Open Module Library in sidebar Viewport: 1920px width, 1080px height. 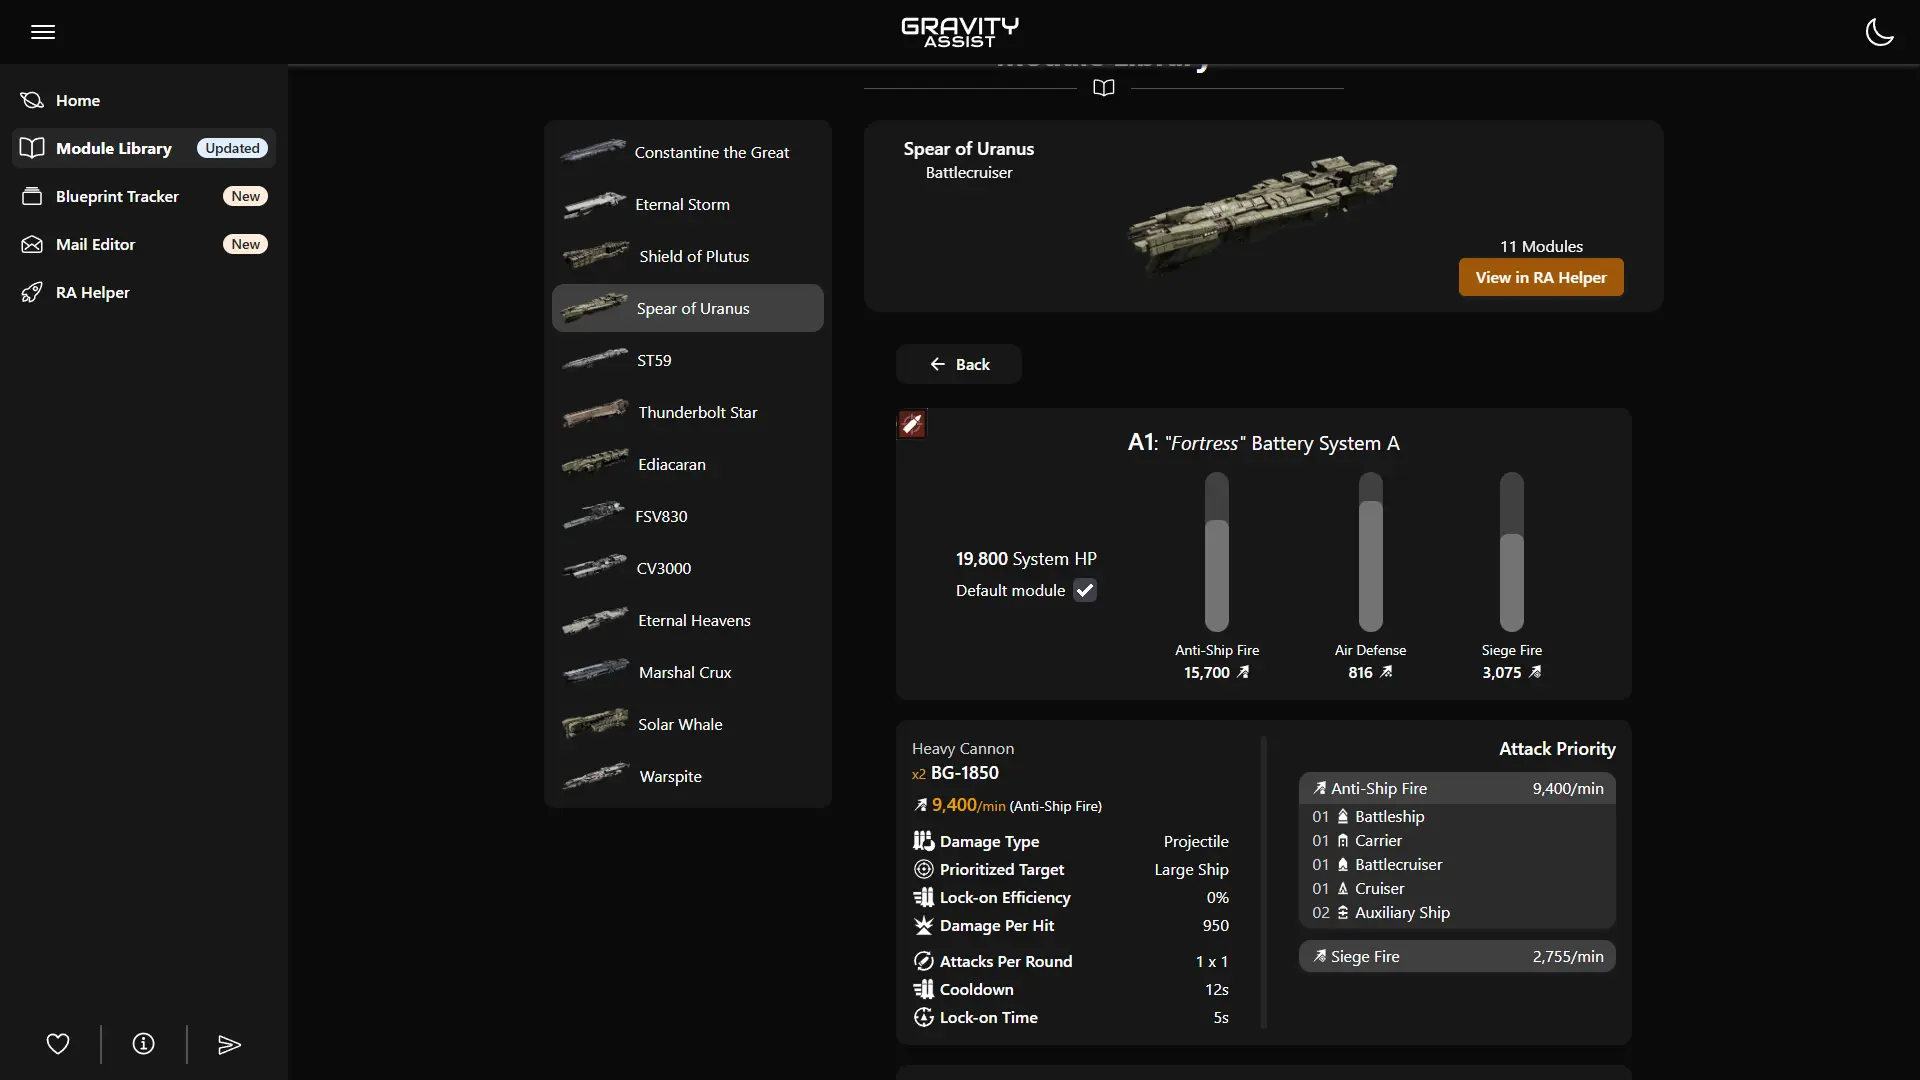pyautogui.click(x=114, y=148)
